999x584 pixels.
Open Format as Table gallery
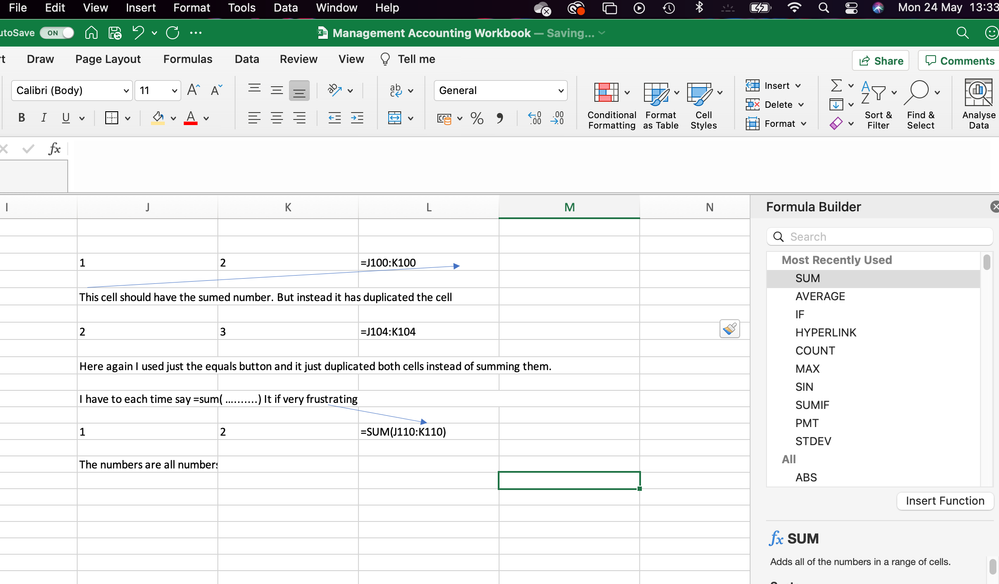pos(661,106)
